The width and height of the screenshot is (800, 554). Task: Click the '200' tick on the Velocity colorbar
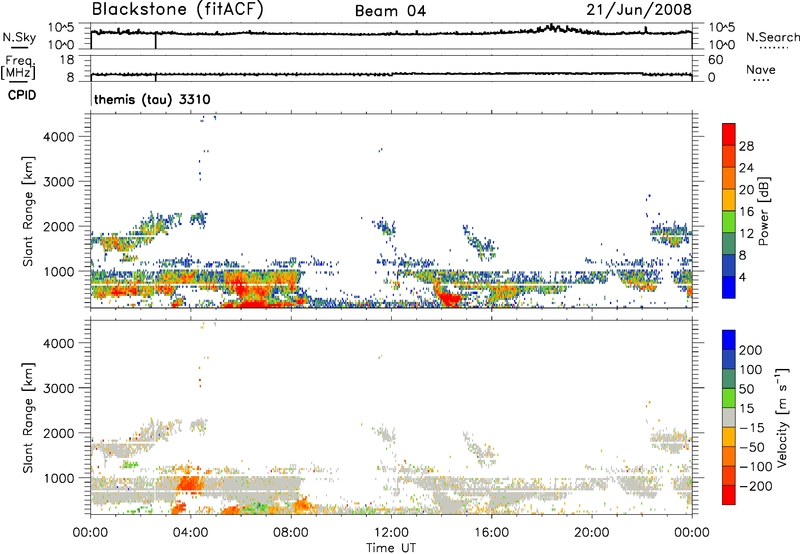[751, 350]
